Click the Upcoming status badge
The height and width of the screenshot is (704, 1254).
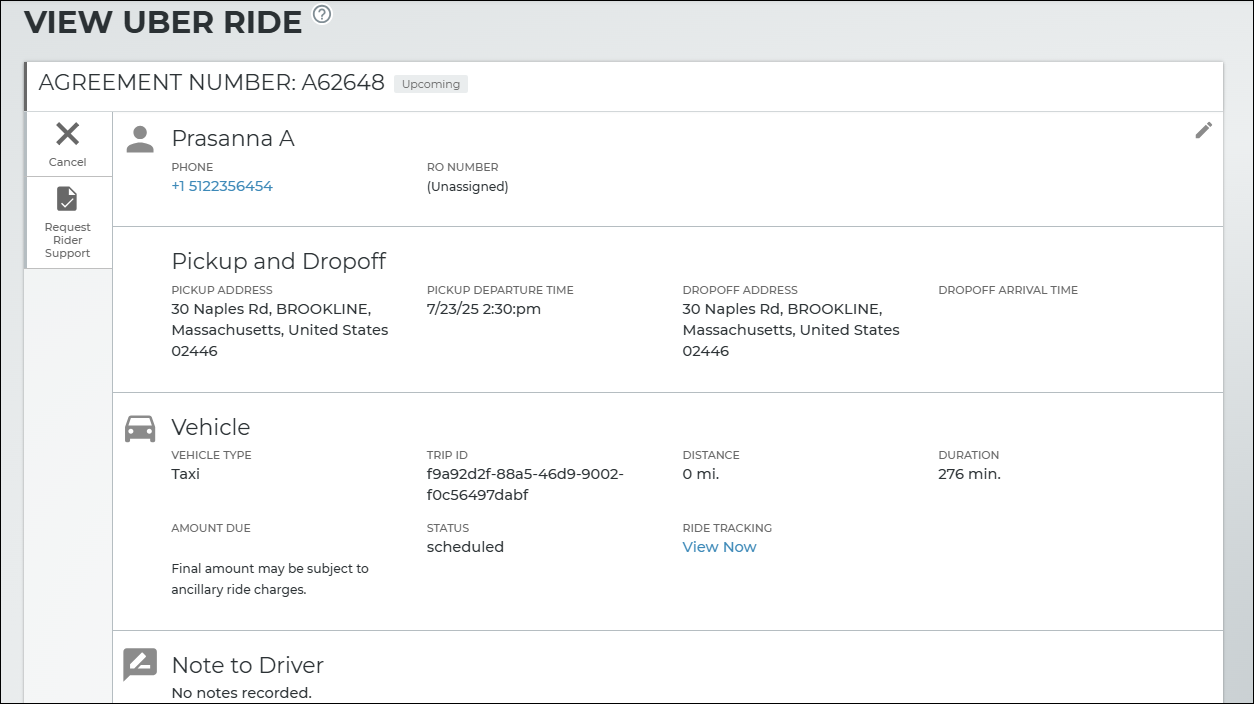[x=431, y=84]
